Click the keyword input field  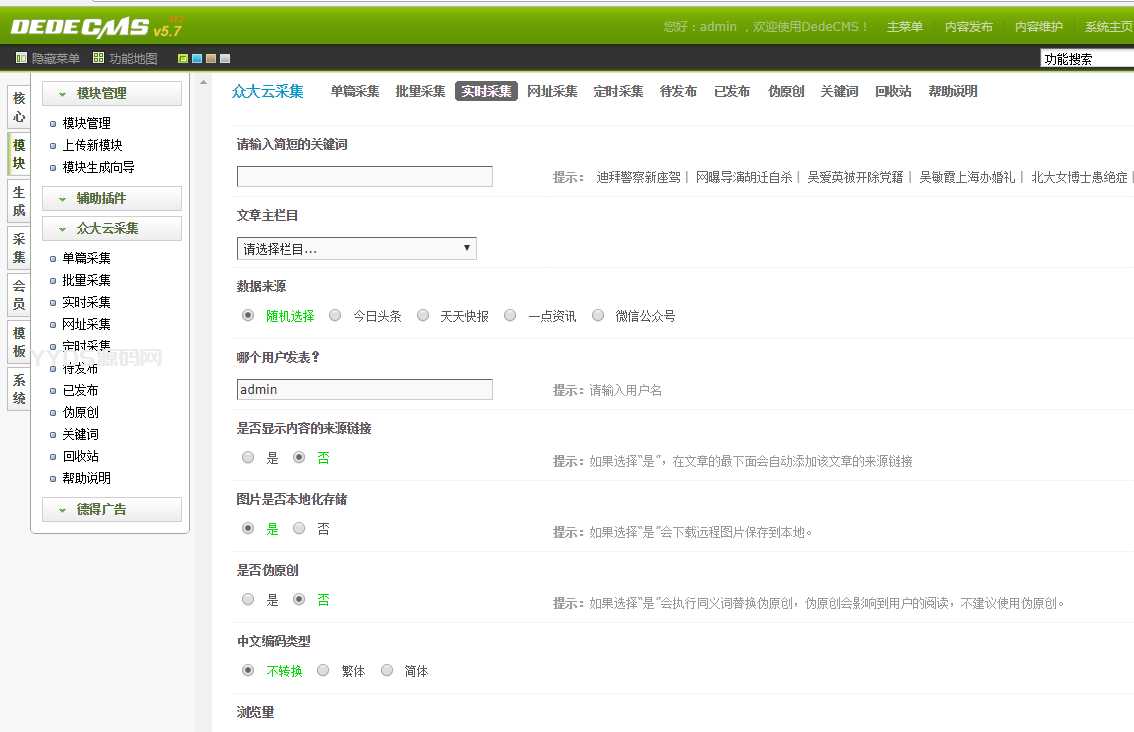pos(364,177)
